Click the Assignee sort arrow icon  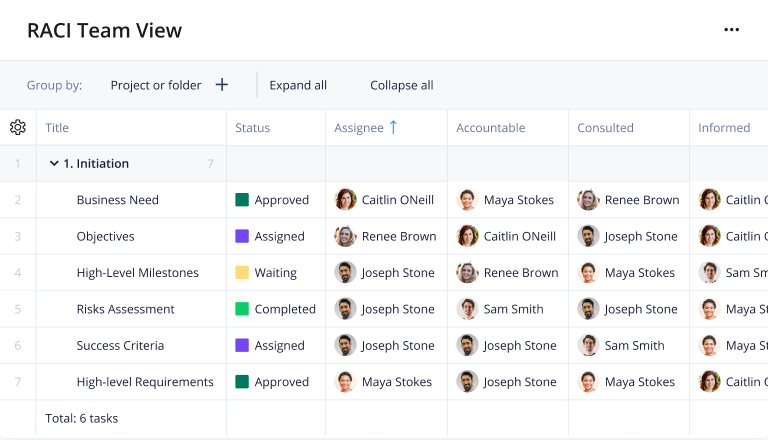click(x=393, y=127)
